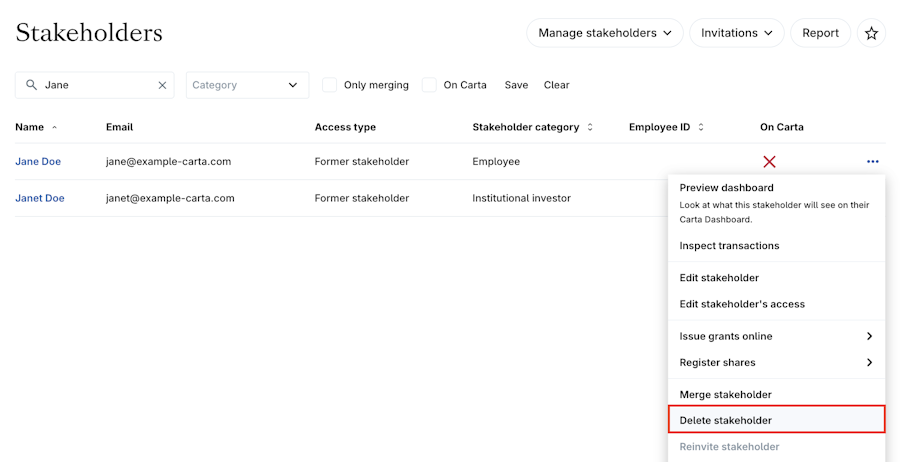Click red X On Carta status icon

[769, 161]
